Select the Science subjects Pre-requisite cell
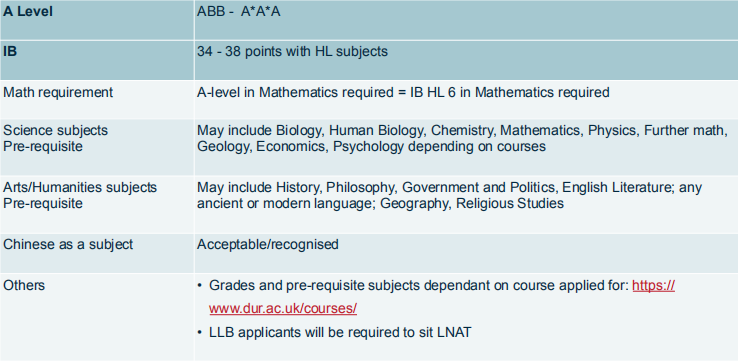738x361 pixels. [97, 147]
